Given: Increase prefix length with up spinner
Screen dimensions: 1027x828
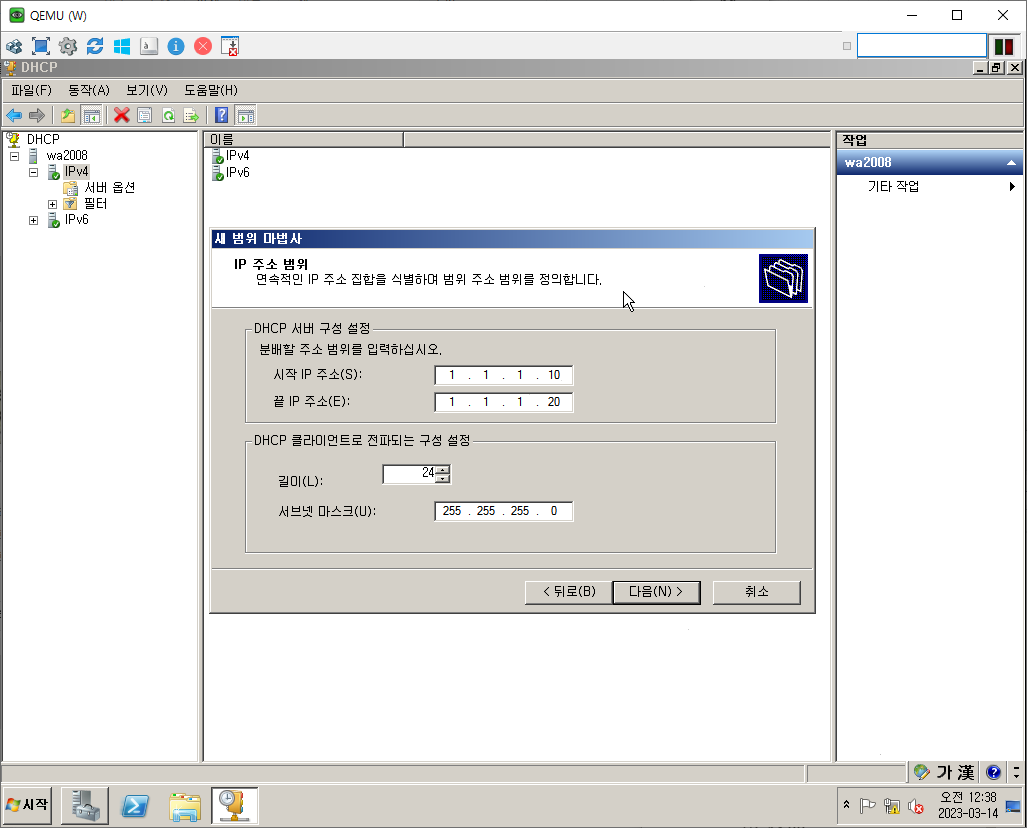Looking at the screenshot, I should (443, 470).
